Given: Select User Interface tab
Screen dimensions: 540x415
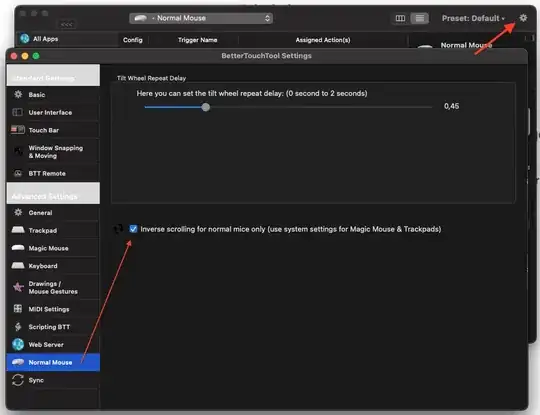Looking at the screenshot, I should [x=53, y=112].
